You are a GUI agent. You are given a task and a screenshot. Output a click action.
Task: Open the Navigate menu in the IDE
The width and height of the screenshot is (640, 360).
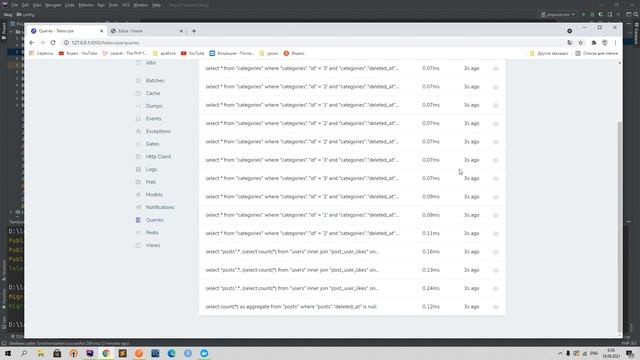coord(53,5)
